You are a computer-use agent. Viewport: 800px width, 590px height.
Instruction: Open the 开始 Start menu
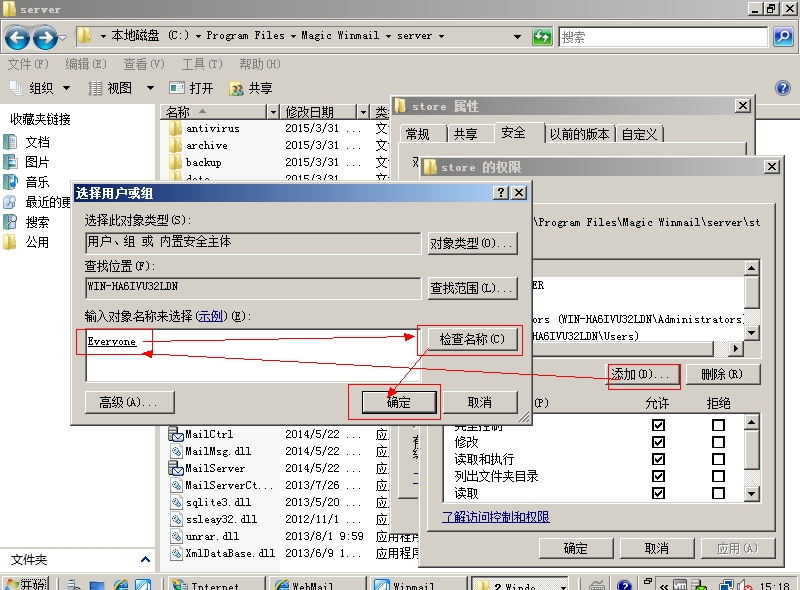[26, 584]
